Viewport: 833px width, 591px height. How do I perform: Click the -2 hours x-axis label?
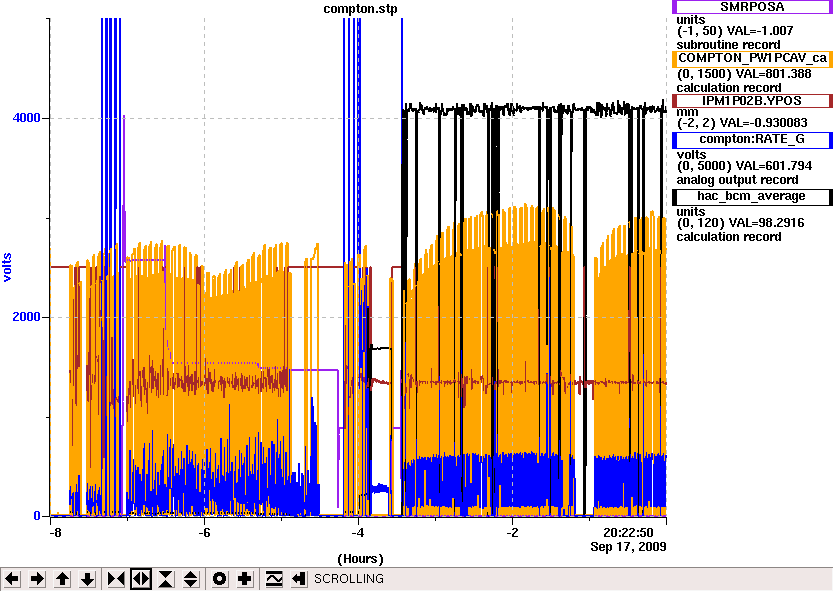512,533
